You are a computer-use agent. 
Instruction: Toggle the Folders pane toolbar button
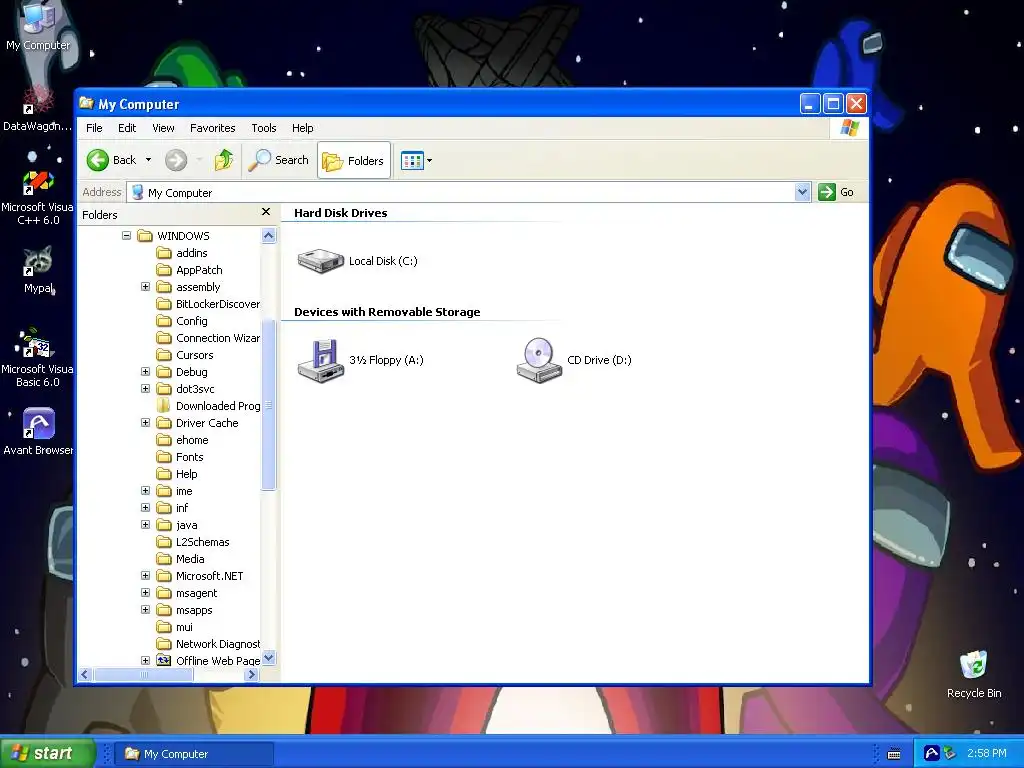point(354,161)
